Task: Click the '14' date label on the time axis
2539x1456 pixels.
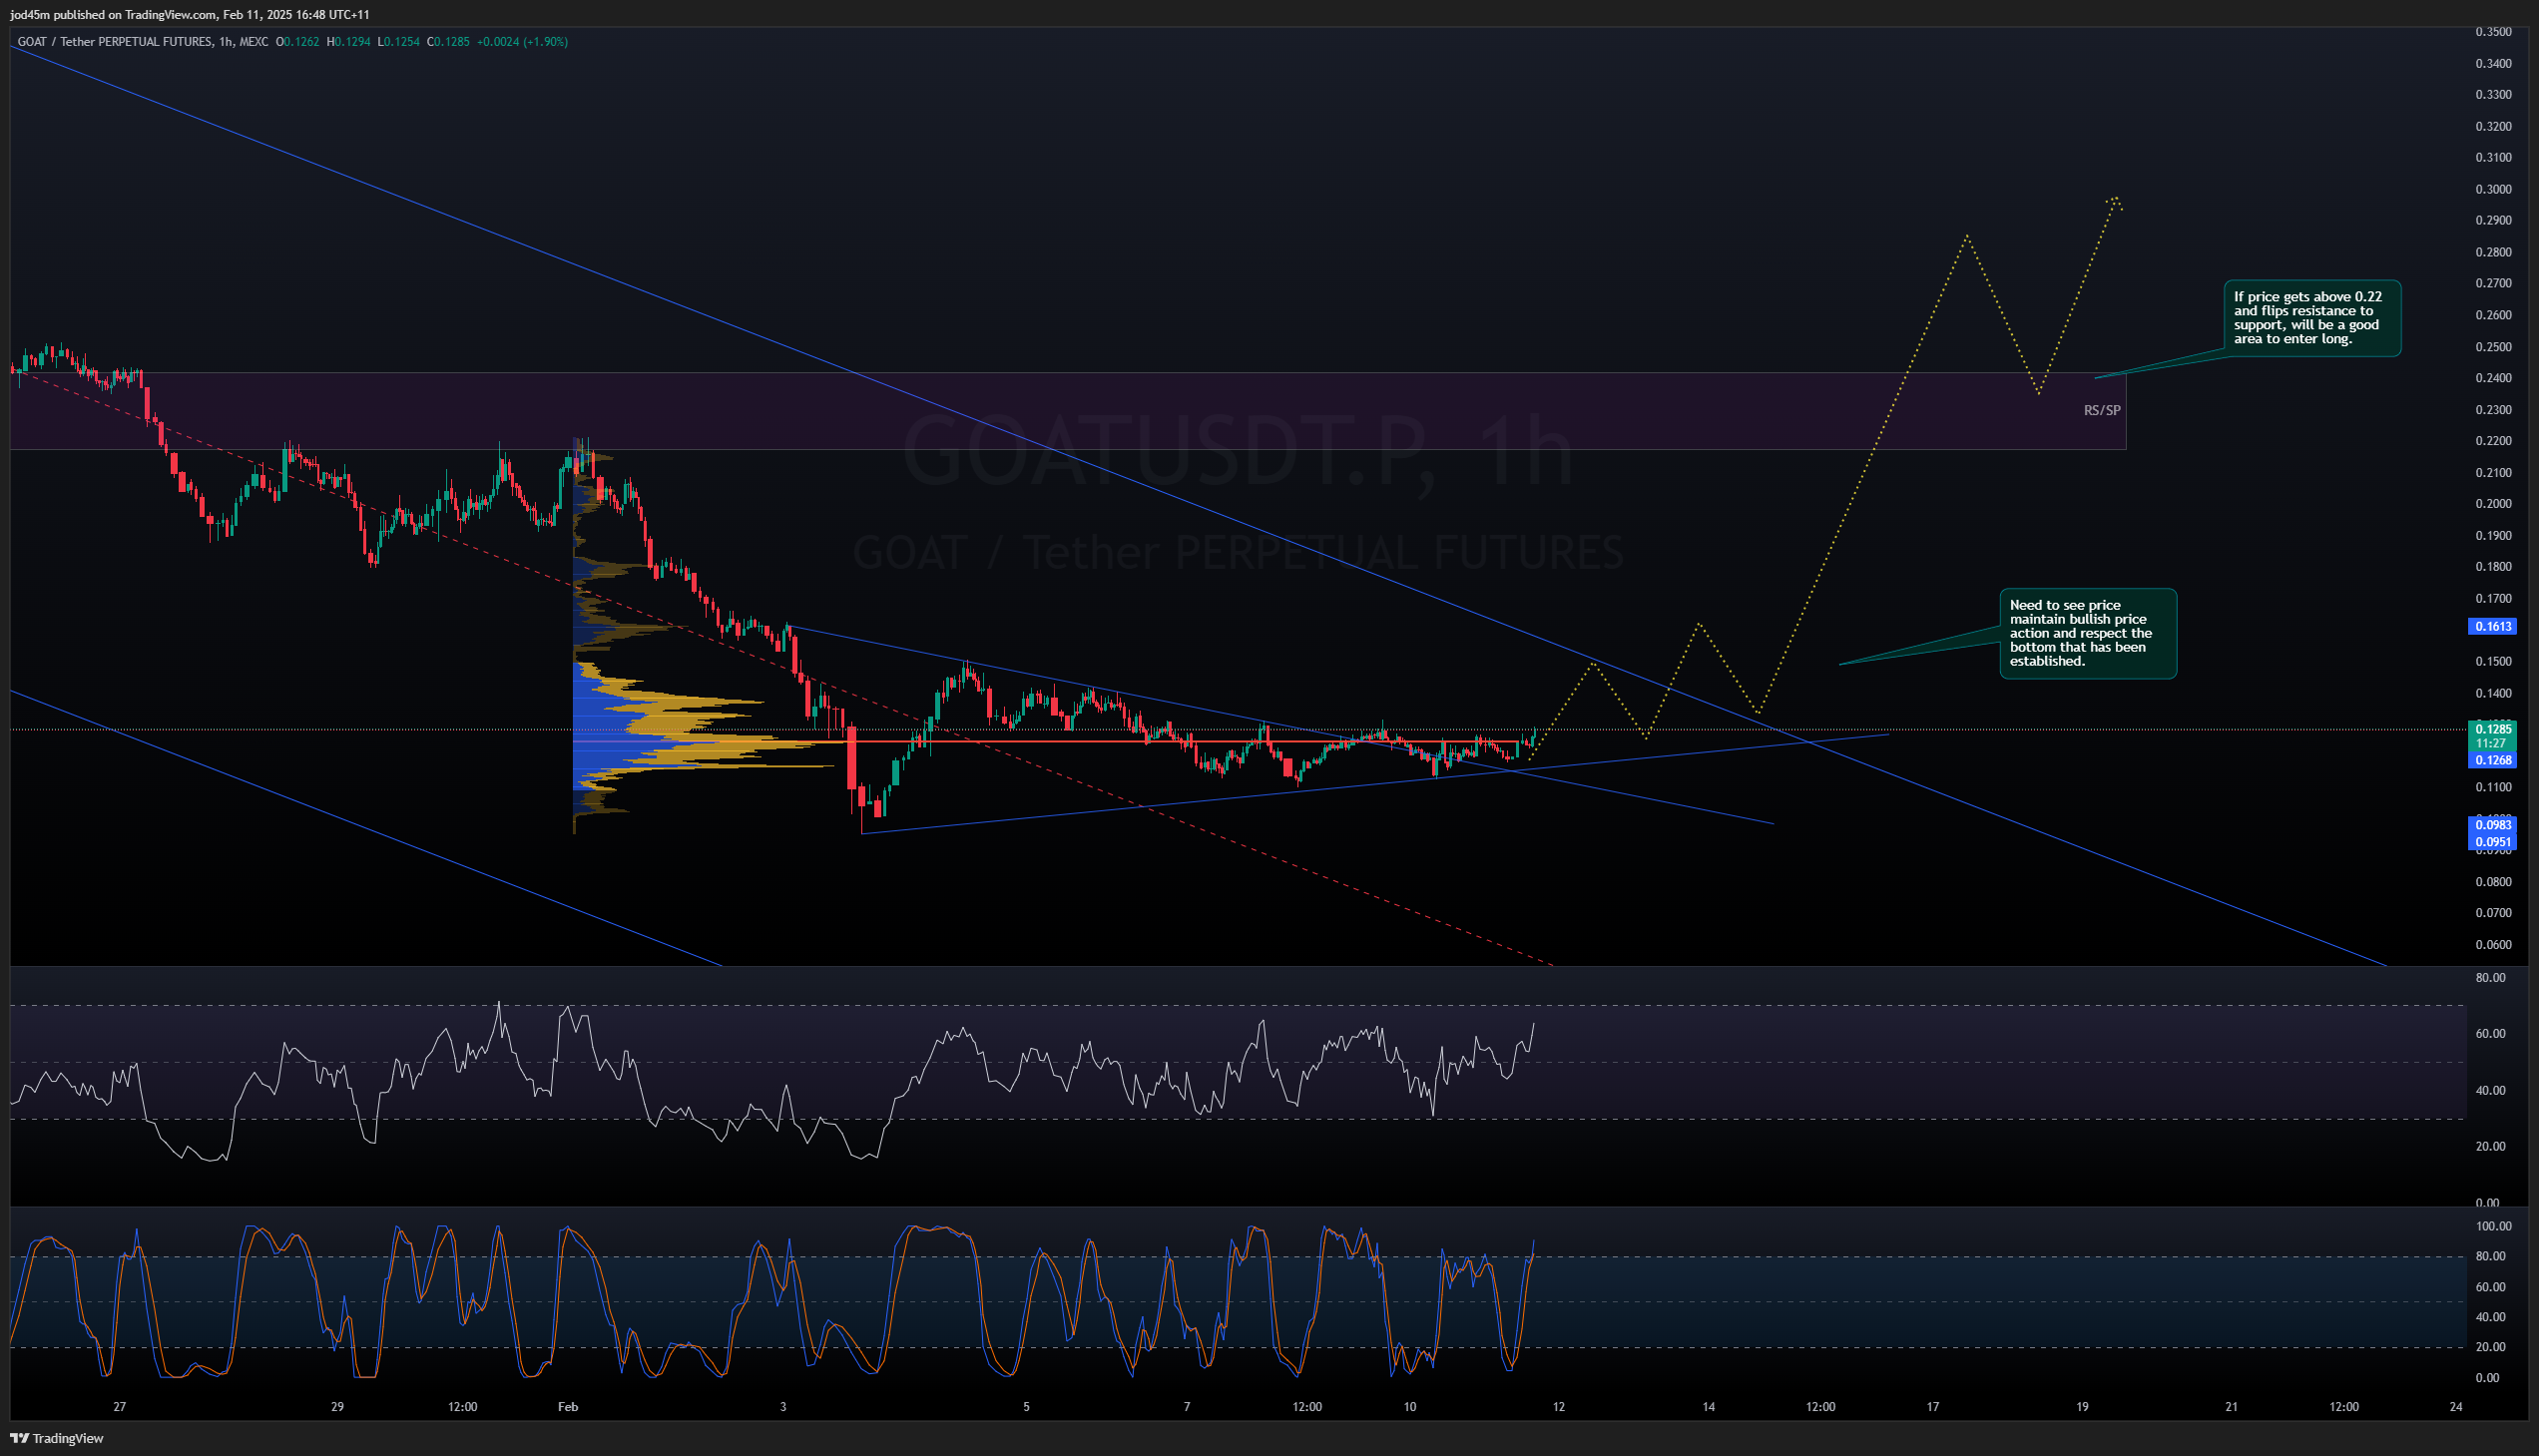Action: click(x=1709, y=1407)
